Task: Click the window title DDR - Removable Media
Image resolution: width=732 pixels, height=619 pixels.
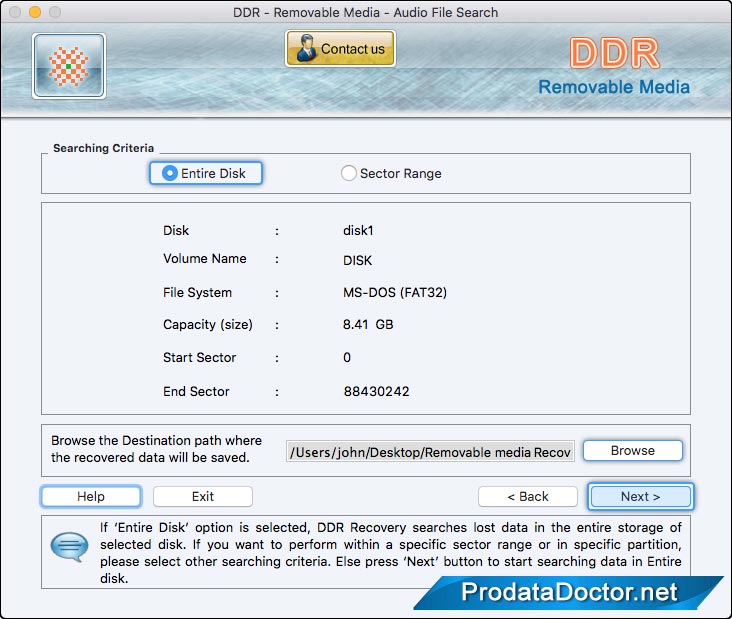Action: (366, 12)
